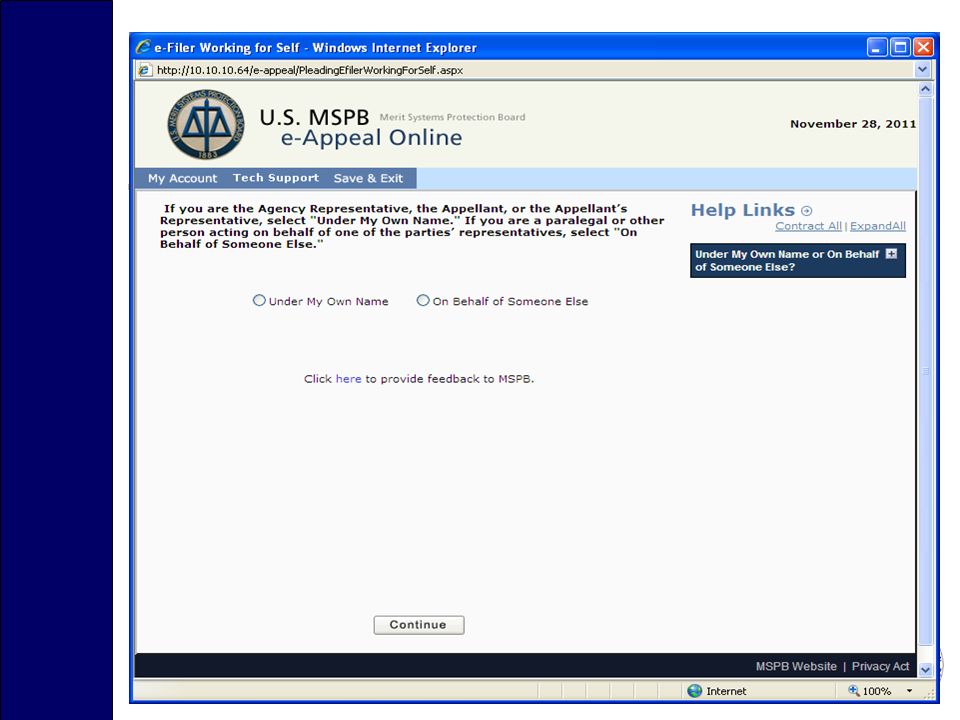Click the e-Appeal Online heading
The width and height of the screenshot is (960, 720).
pos(371,138)
